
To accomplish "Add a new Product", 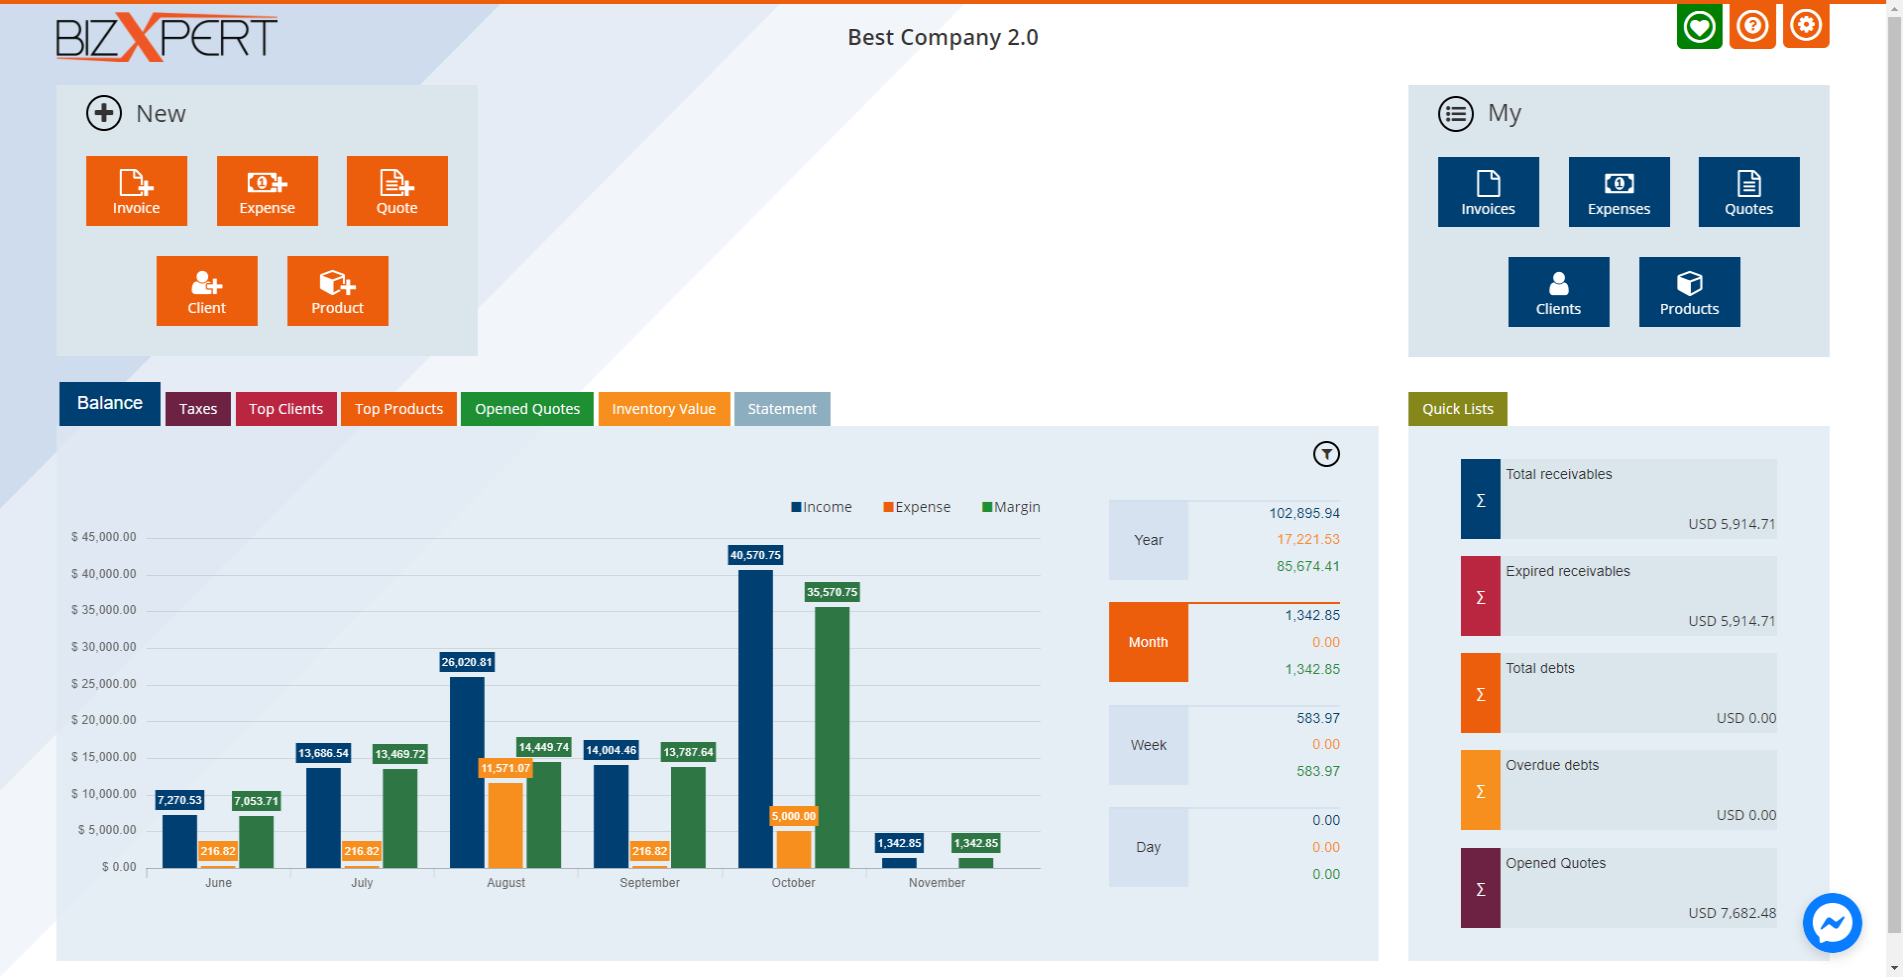I will tap(336, 290).
